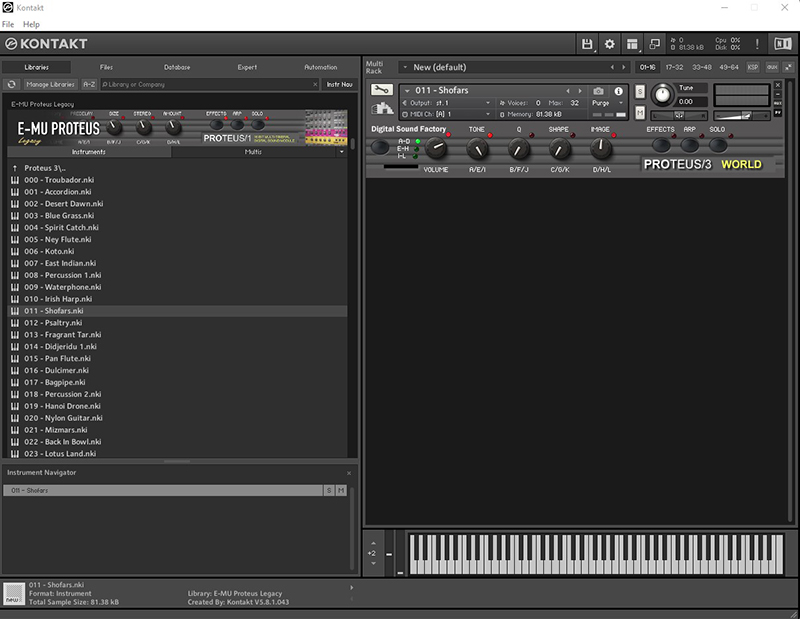Open instrument edit mode with wrench icon
800x619 pixels.
[x=382, y=90]
